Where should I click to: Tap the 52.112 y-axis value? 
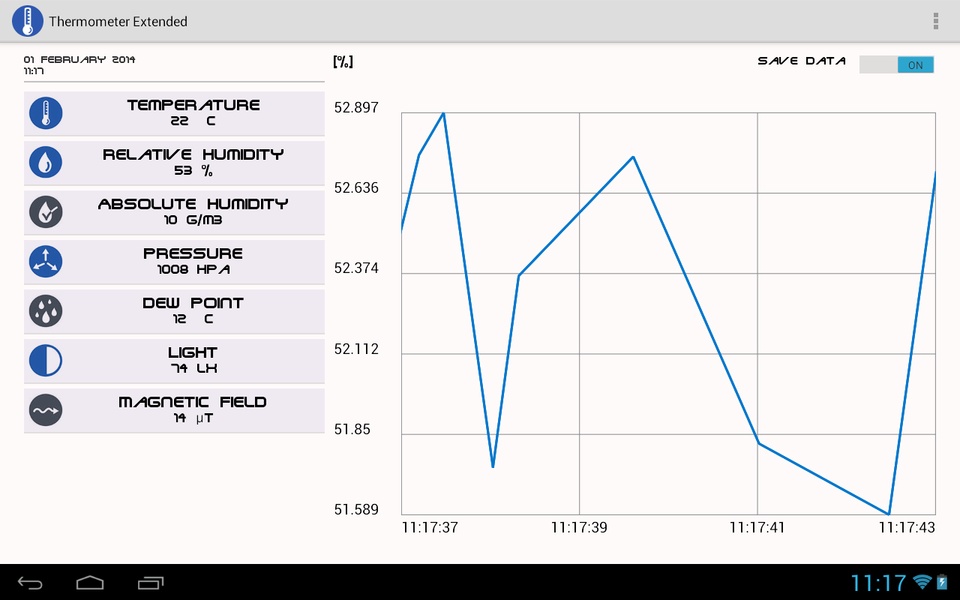pyautogui.click(x=356, y=349)
